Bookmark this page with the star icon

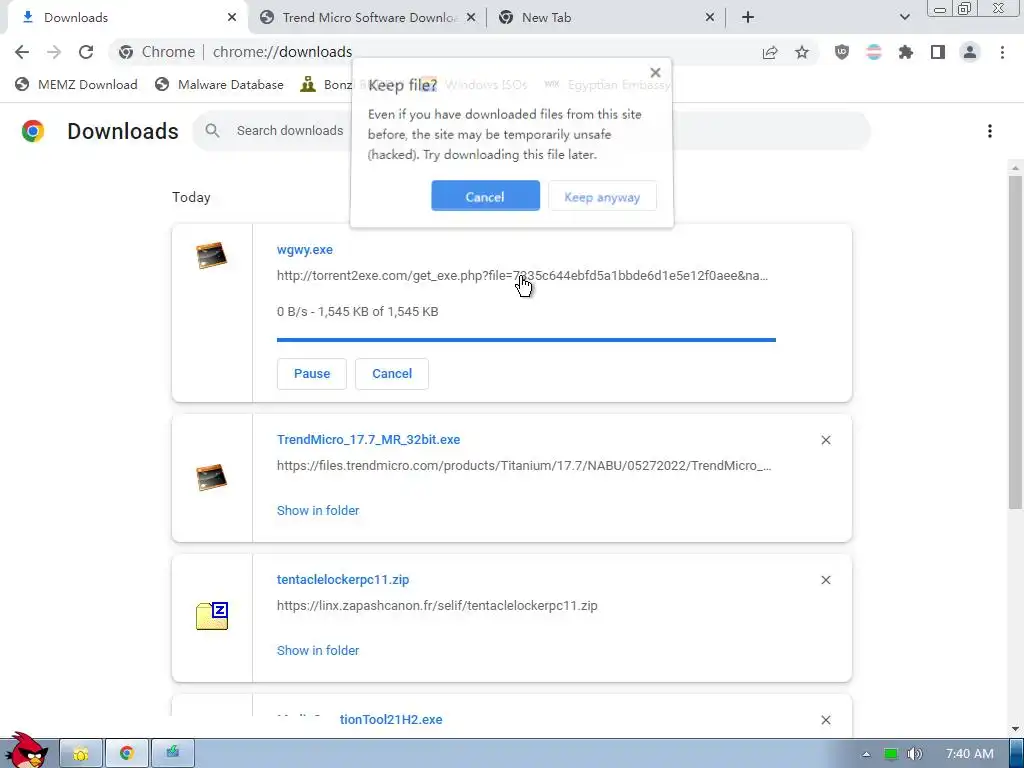click(x=802, y=52)
